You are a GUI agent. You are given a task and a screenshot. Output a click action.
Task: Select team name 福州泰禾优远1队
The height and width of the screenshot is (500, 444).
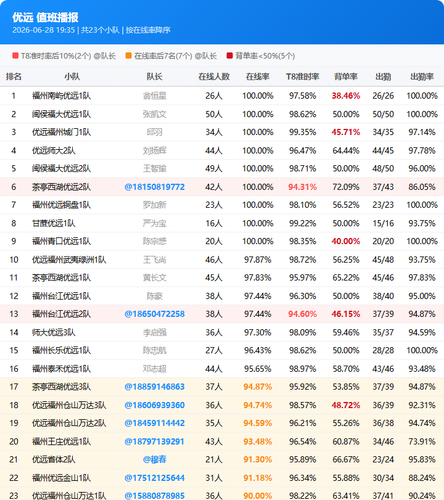pos(61,369)
